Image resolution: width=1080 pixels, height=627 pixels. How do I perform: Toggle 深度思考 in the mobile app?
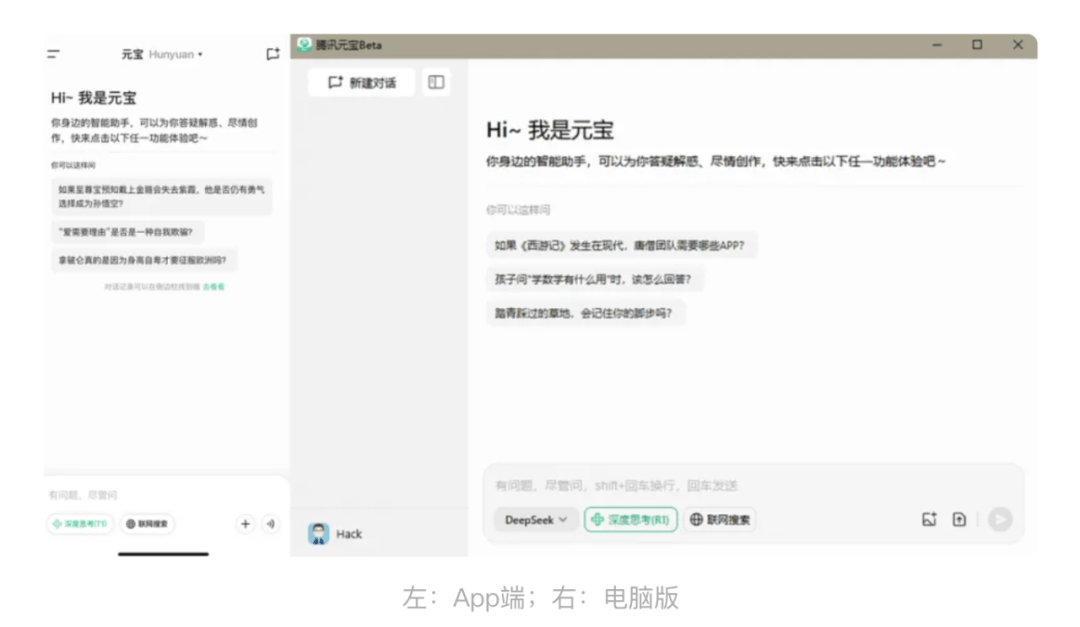pos(80,524)
